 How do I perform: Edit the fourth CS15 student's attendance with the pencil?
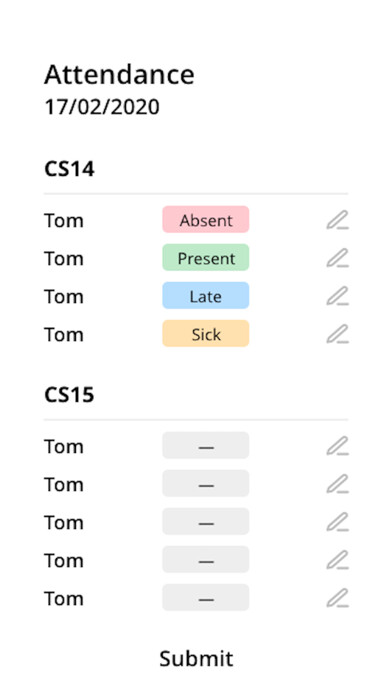(338, 560)
